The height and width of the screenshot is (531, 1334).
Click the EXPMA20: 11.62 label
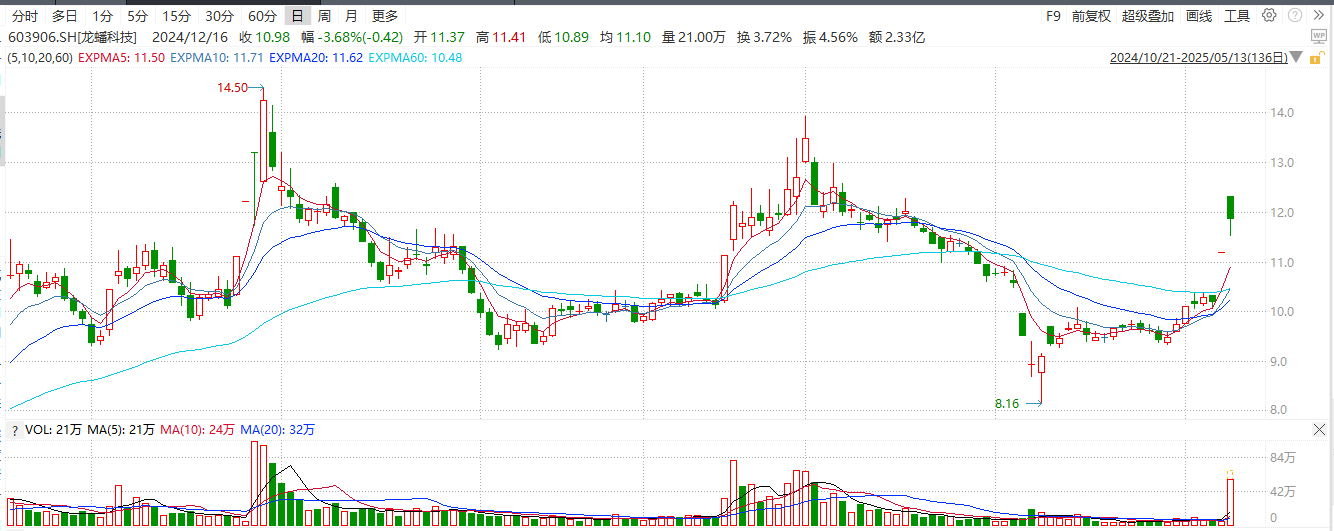[x=316, y=58]
